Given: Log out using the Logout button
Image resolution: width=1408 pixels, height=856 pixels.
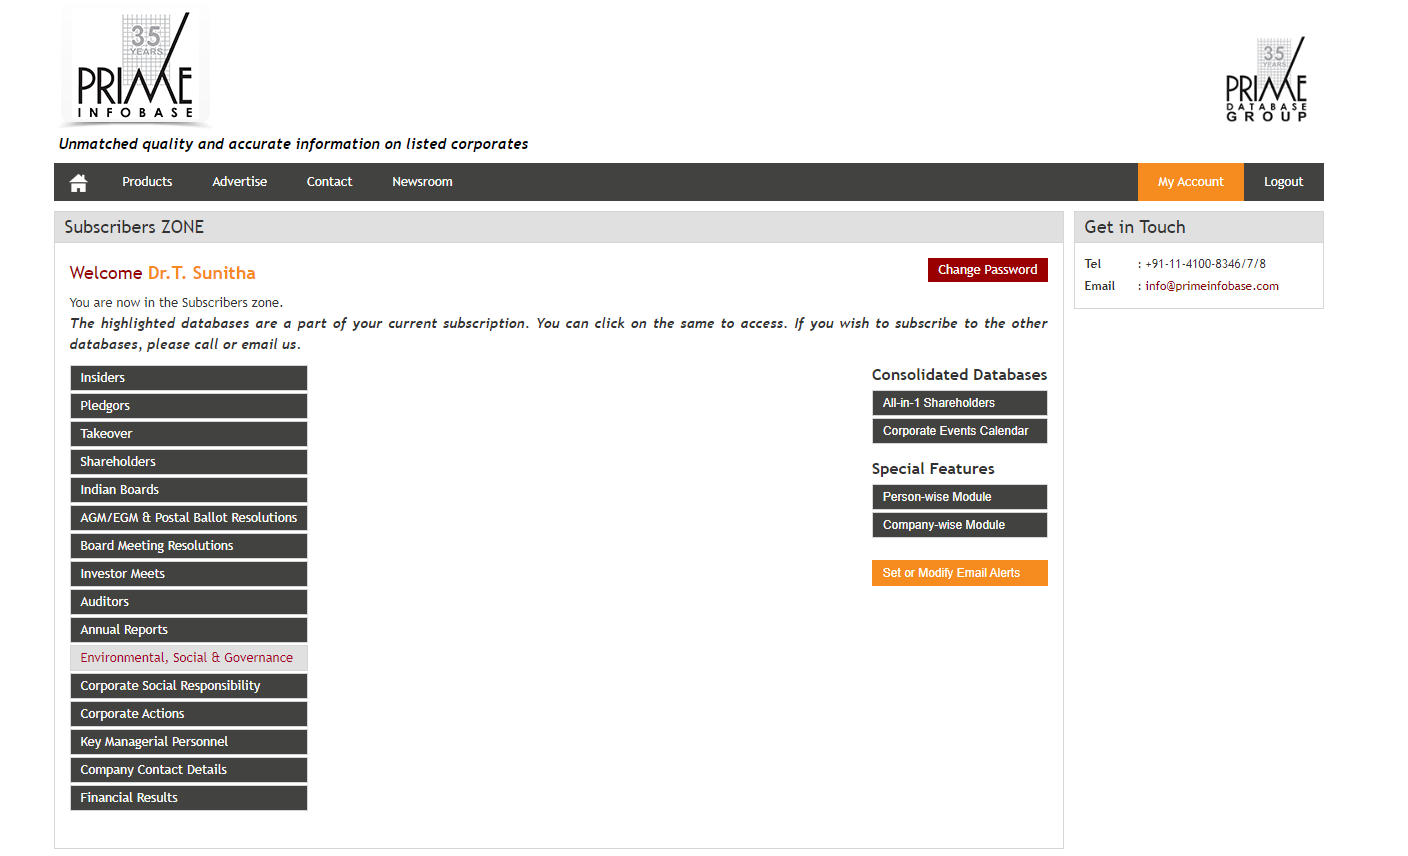Looking at the screenshot, I should (1283, 182).
